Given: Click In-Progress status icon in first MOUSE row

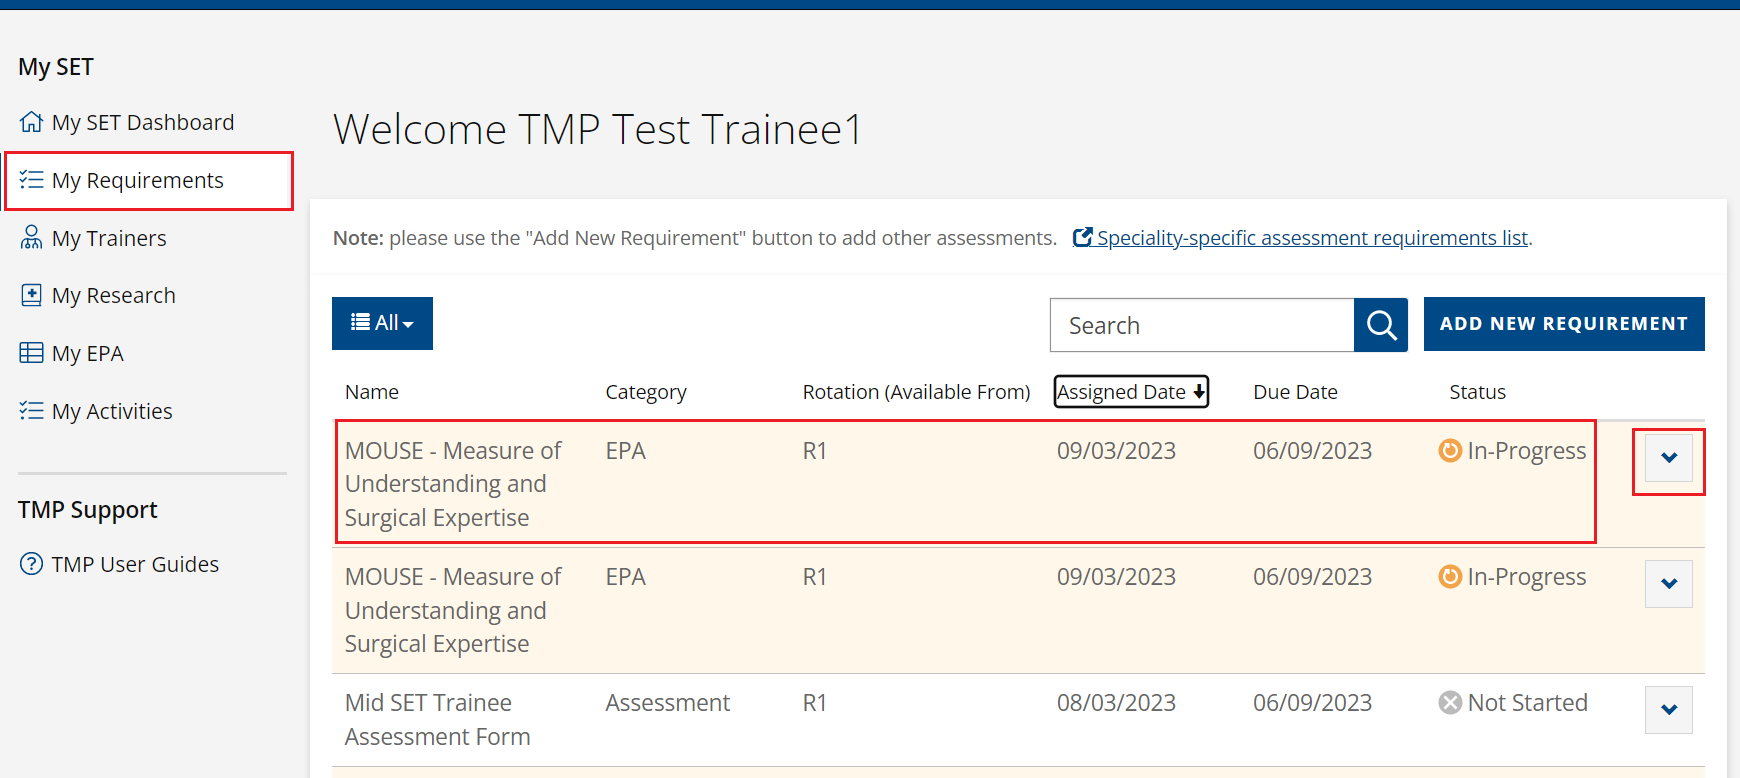Looking at the screenshot, I should point(1450,451).
